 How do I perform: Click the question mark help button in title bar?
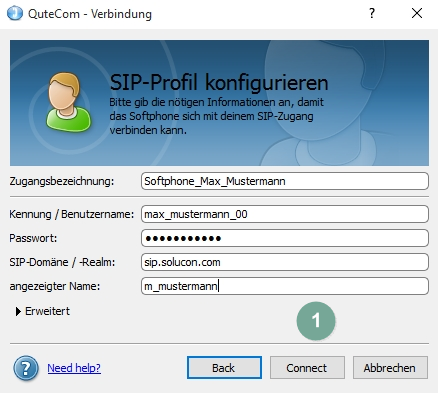point(372,13)
